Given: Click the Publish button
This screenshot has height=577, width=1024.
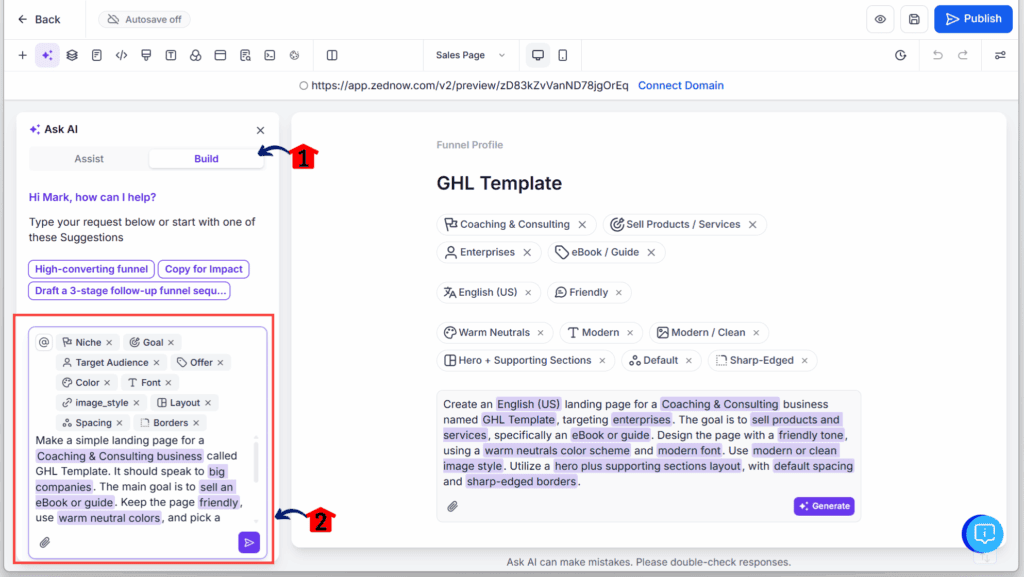Looking at the screenshot, I should click(972, 18).
